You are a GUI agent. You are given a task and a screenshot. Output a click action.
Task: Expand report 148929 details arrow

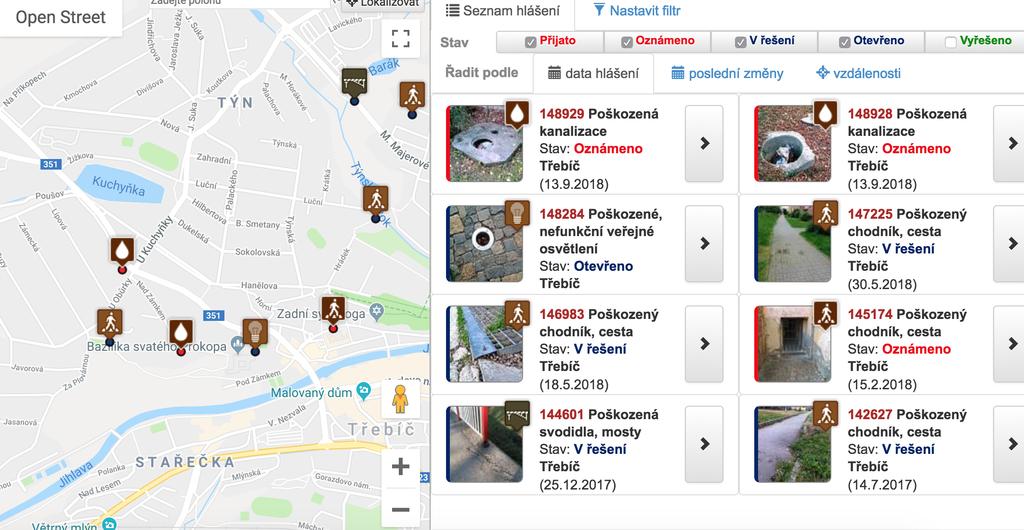(704, 143)
